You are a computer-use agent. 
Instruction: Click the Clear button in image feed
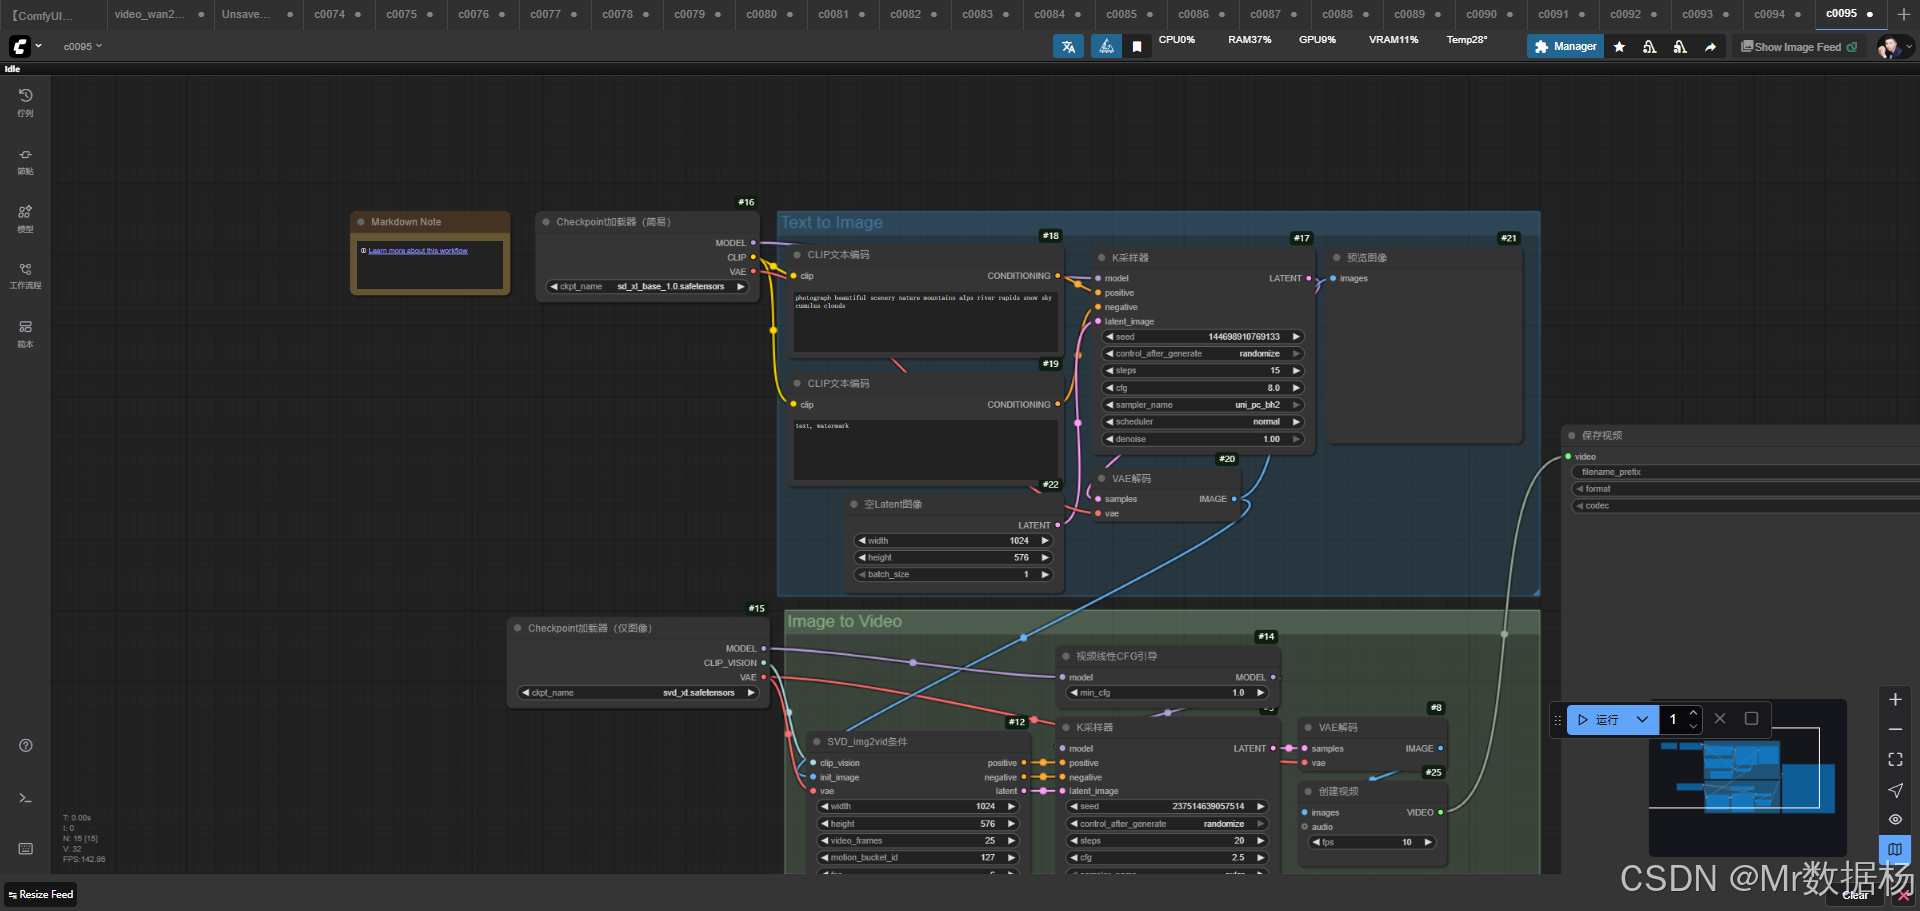[1856, 896]
